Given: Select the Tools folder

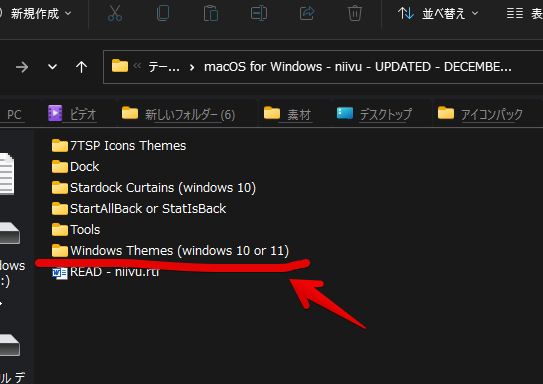Looking at the screenshot, I should pyautogui.click(x=76, y=230).
